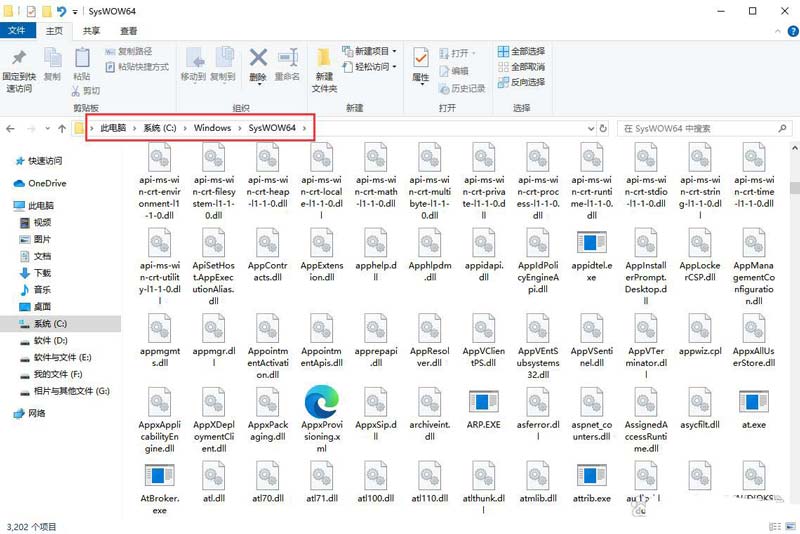Open the New item dropdown
Image resolution: width=800 pixels, height=534 pixels.
point(369,51)
